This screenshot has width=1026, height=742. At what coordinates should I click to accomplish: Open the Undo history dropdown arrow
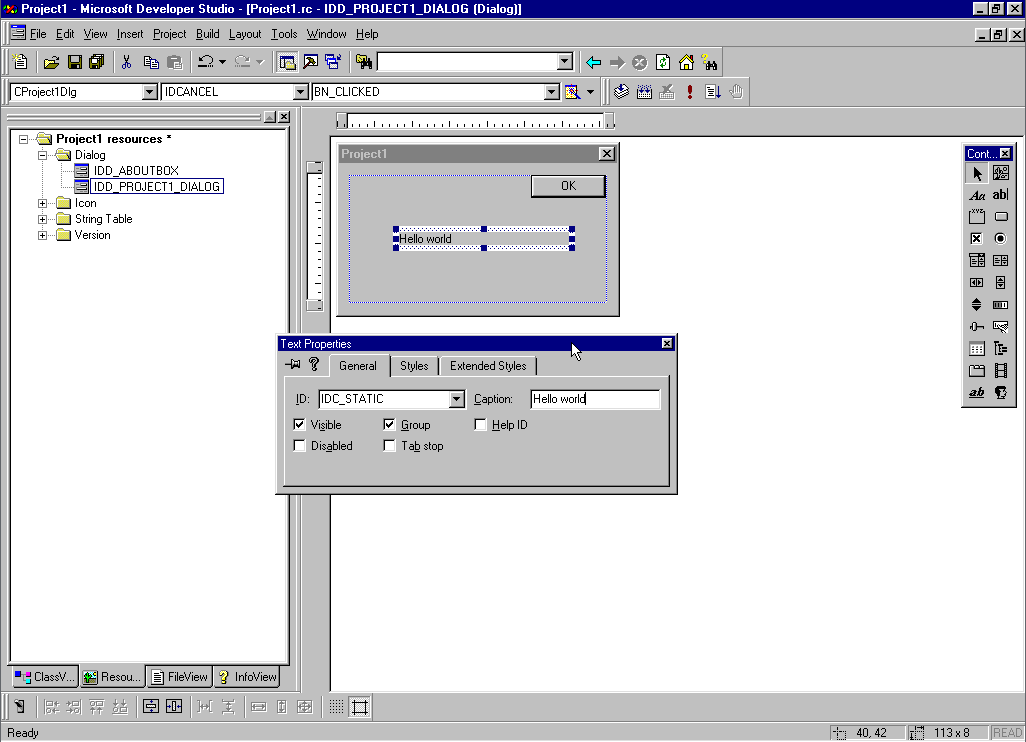click(222, 62)
